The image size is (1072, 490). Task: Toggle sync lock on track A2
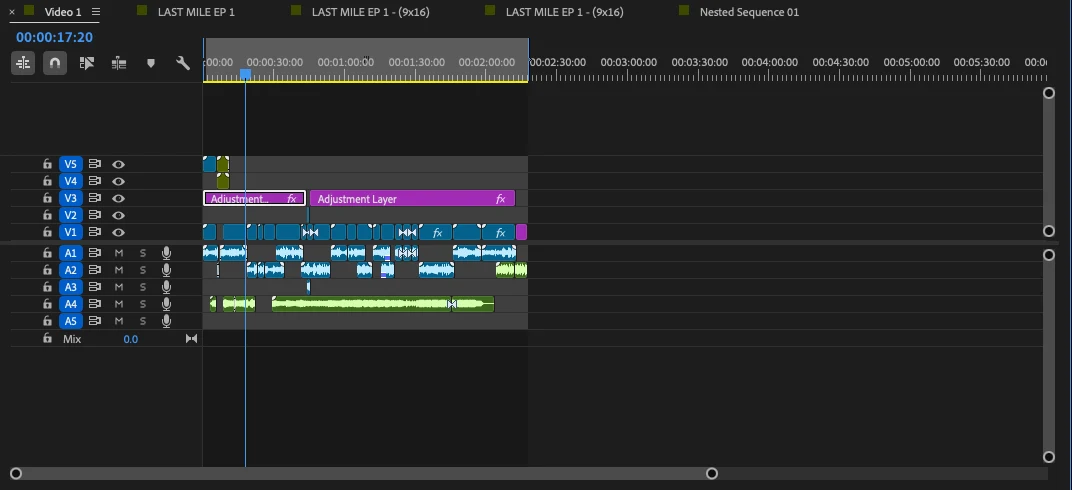pos(94,270)
